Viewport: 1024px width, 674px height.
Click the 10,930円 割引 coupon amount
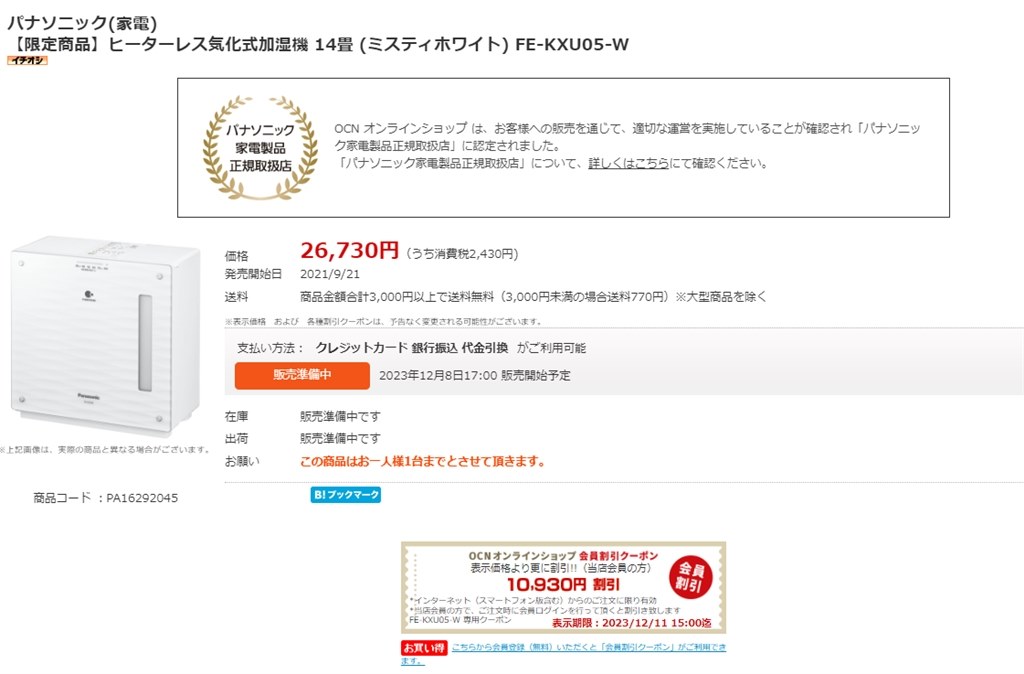563,585
